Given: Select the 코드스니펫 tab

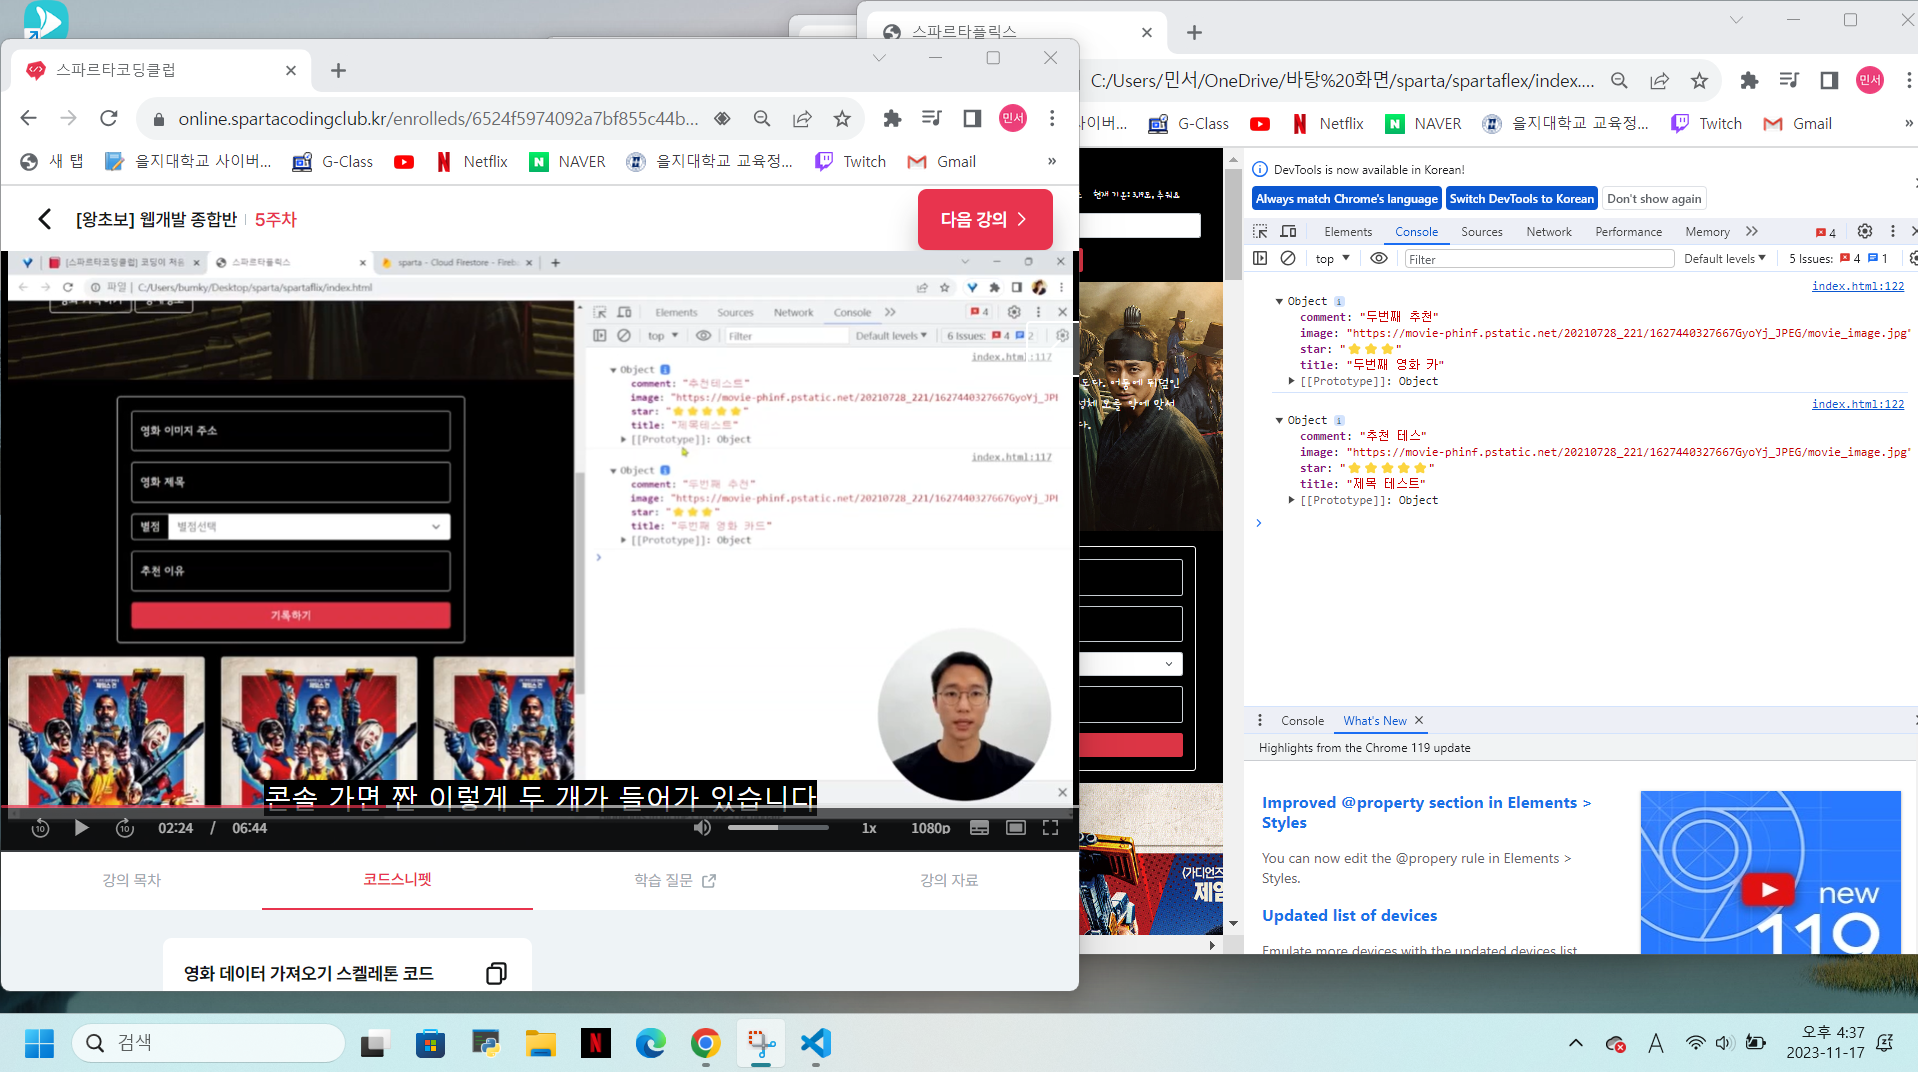Looking at the screenshot, I should pyautogui.click(x=397, y=880).
